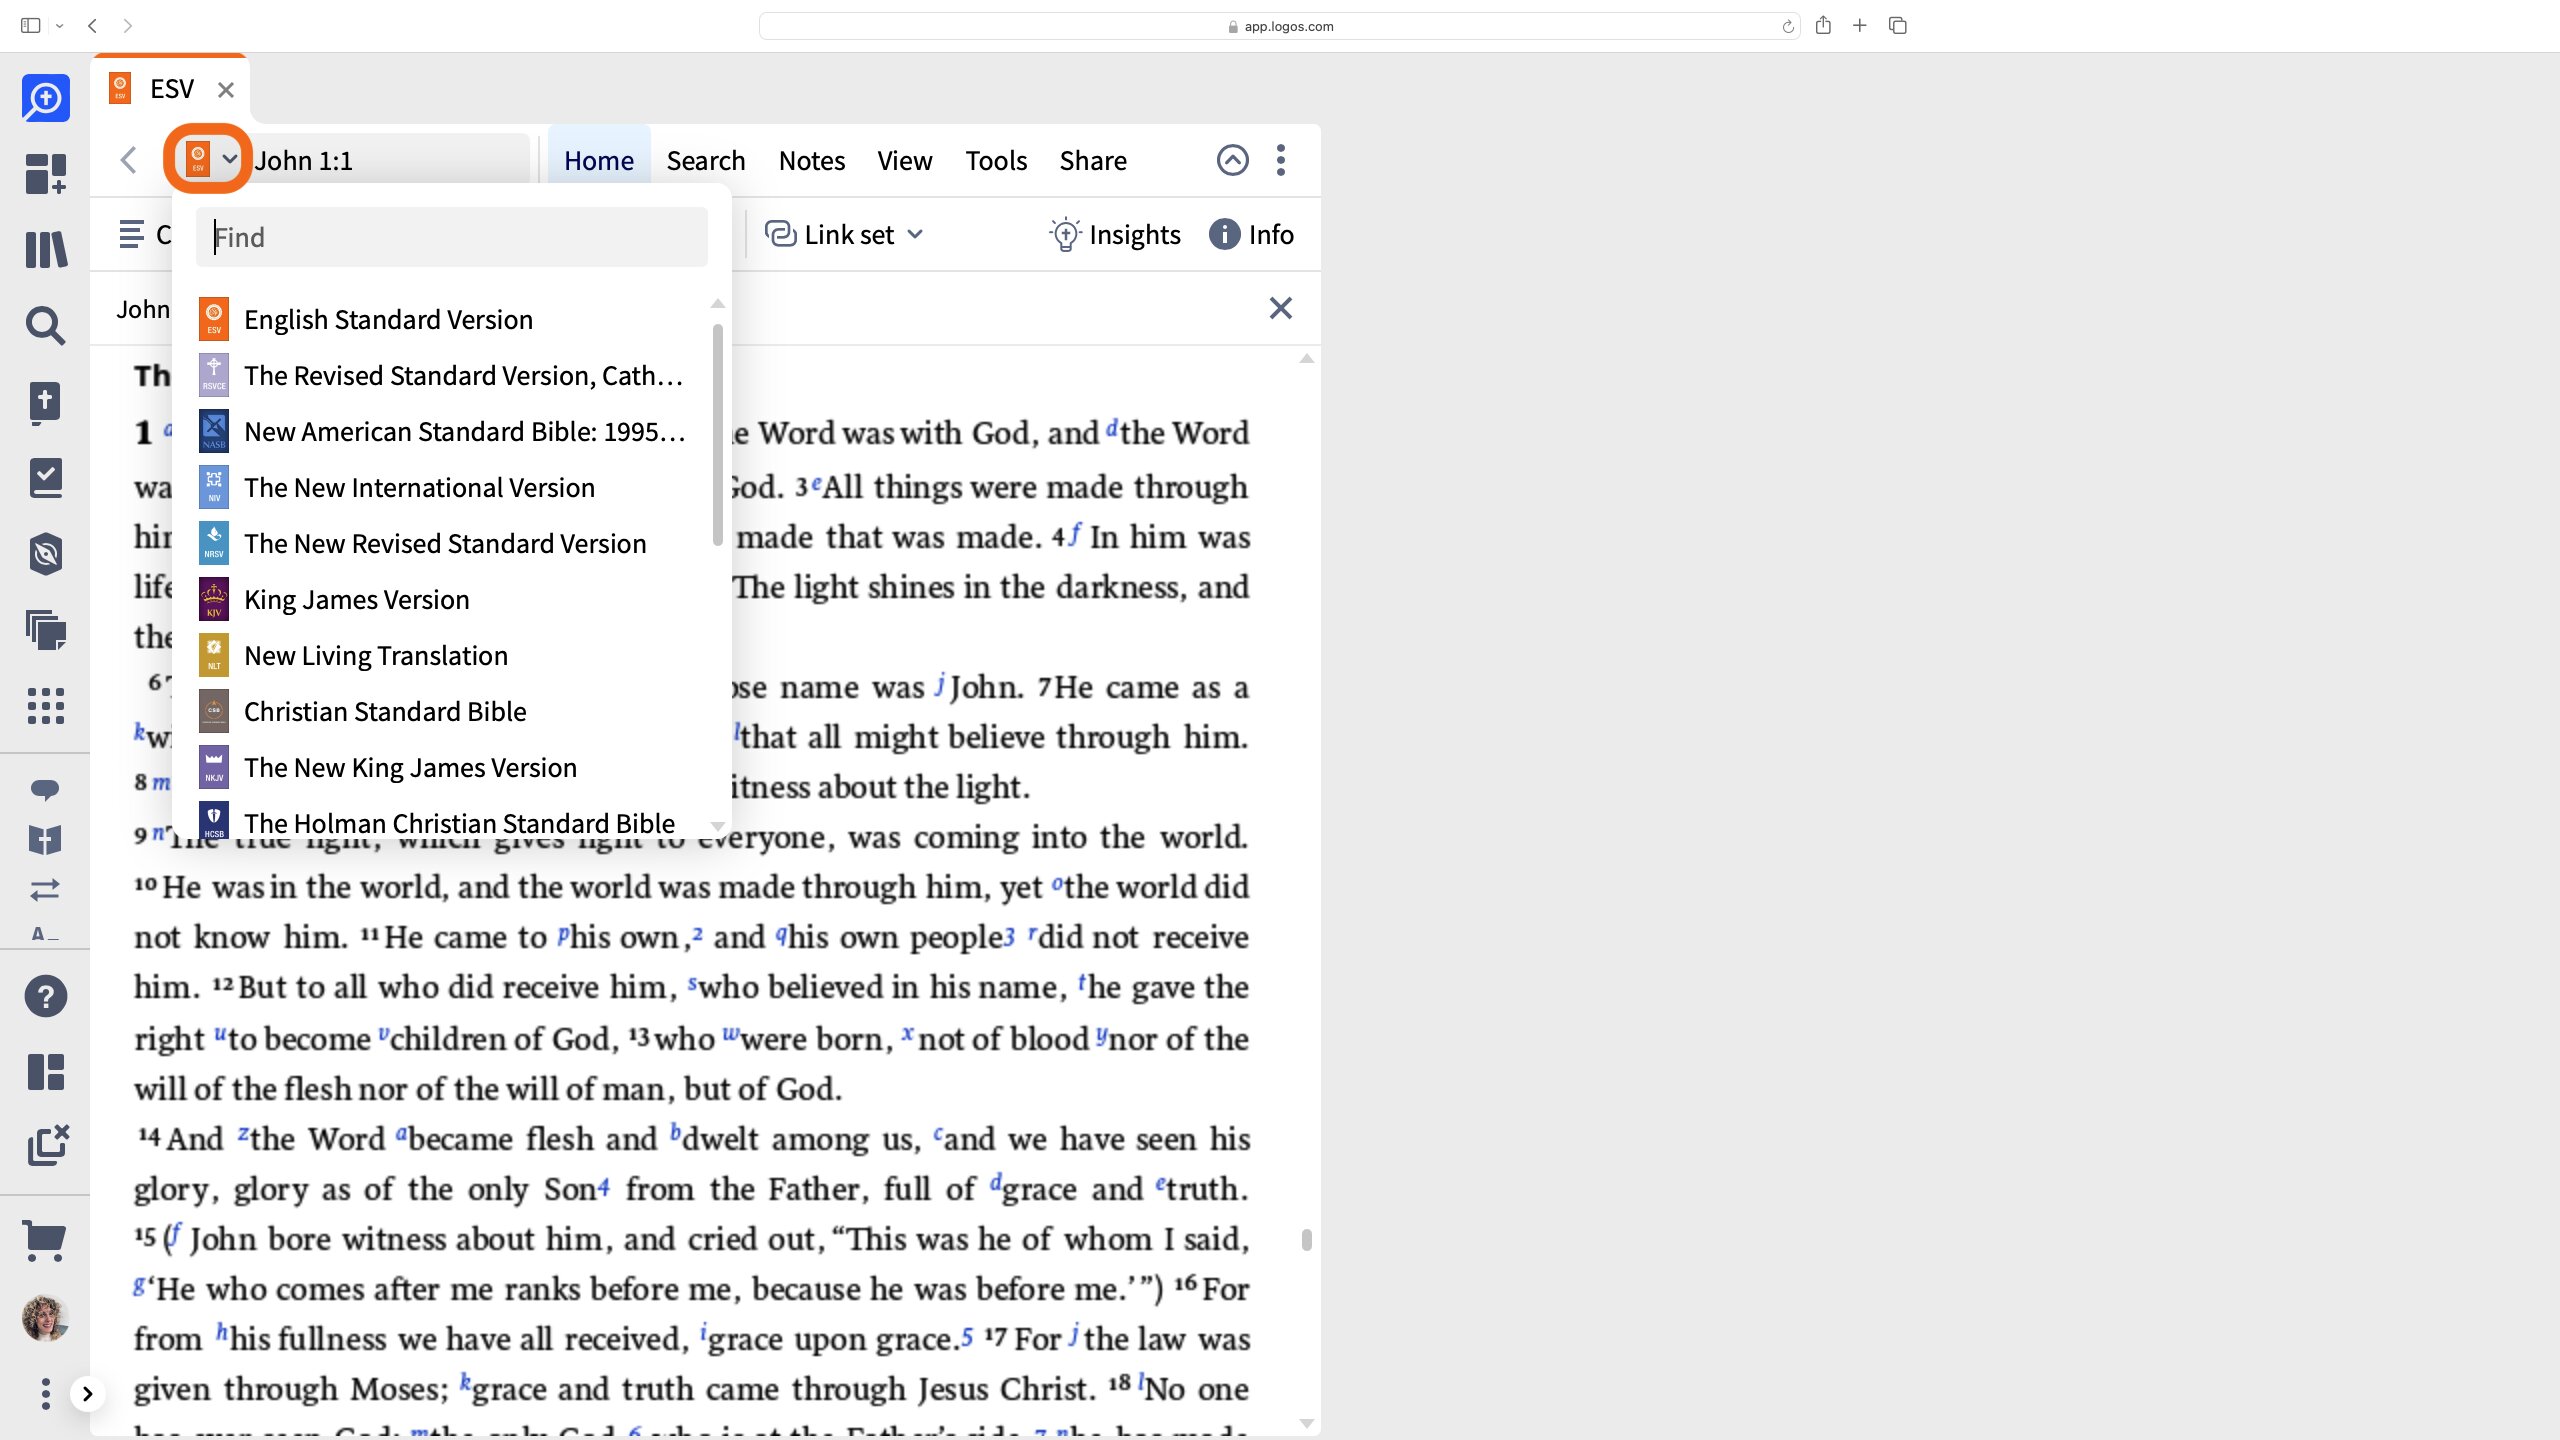Open the ESV resource picker dropdown
The image size is (2560, 1440).
(x=211, y=159)
